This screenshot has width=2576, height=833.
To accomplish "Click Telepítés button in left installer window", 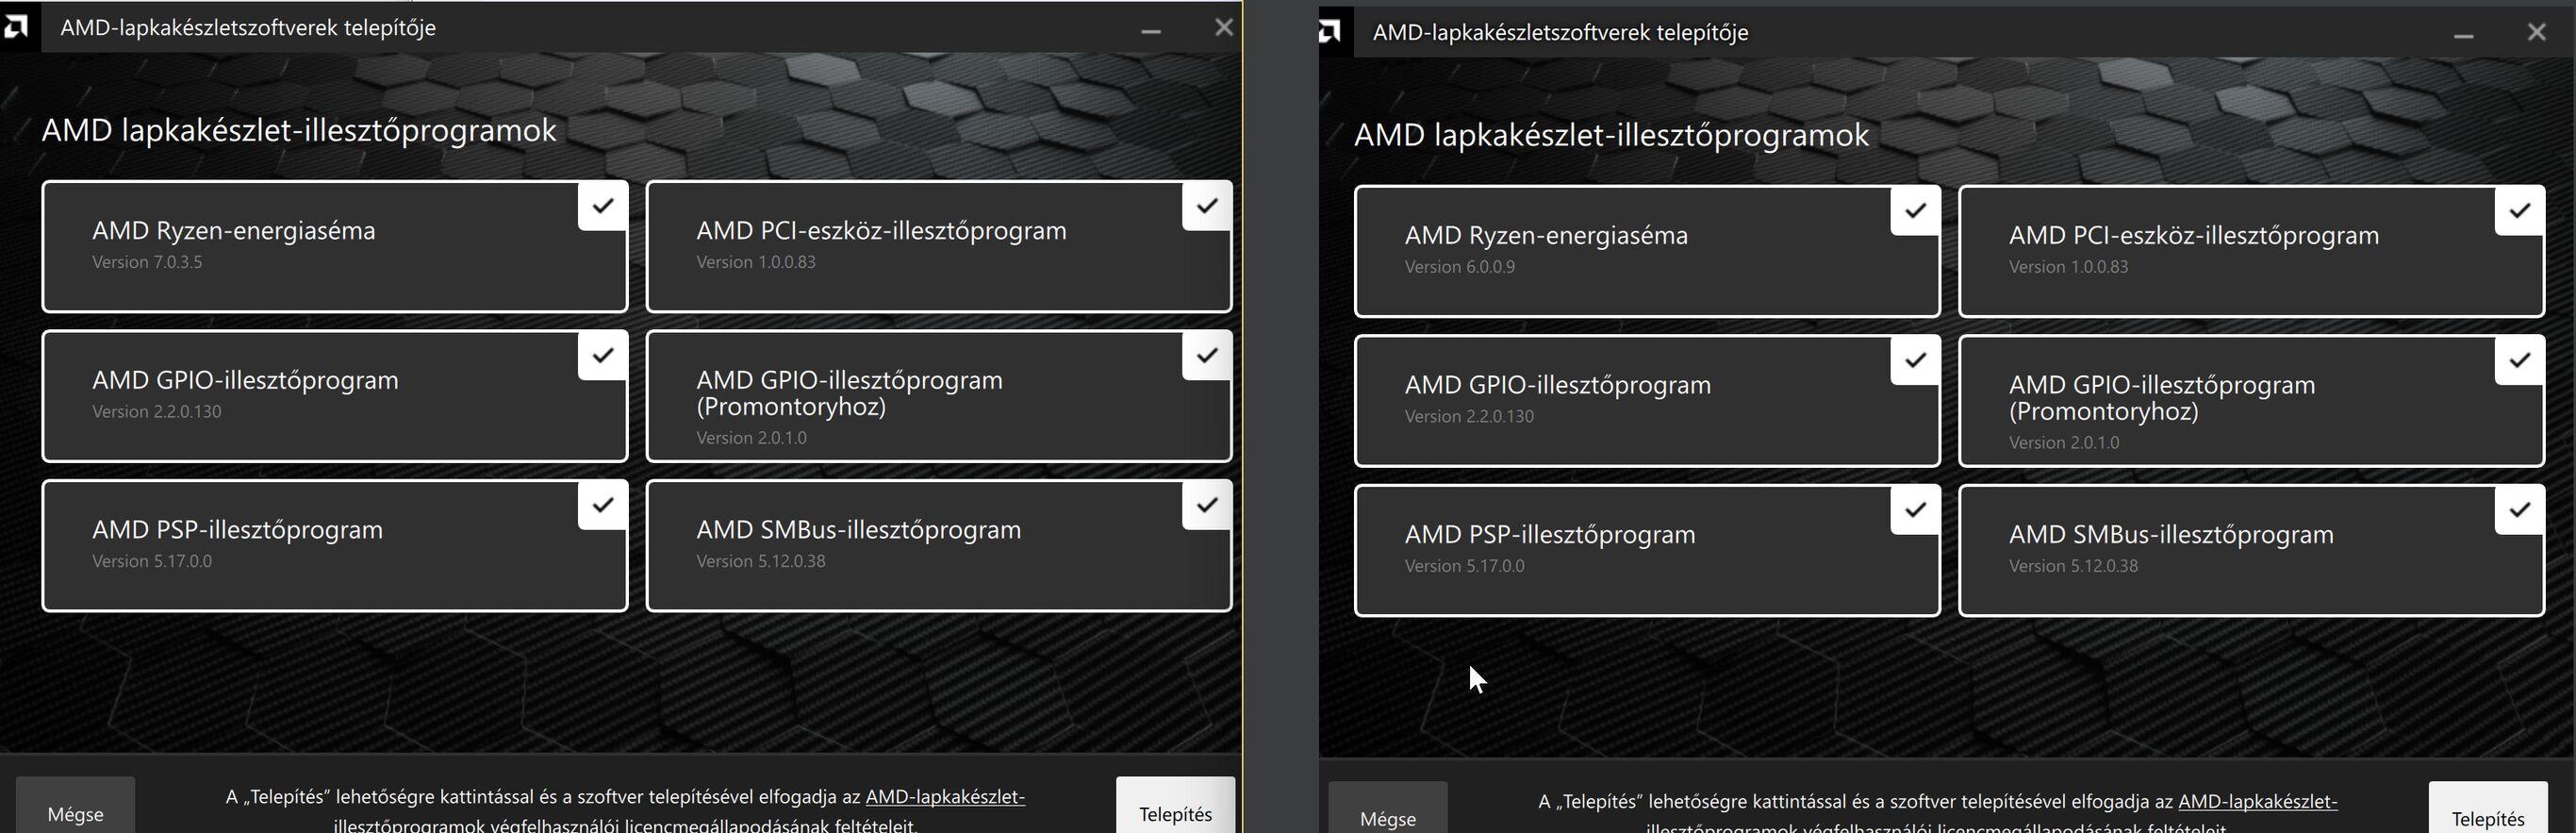I will [x=1175, y=806].
